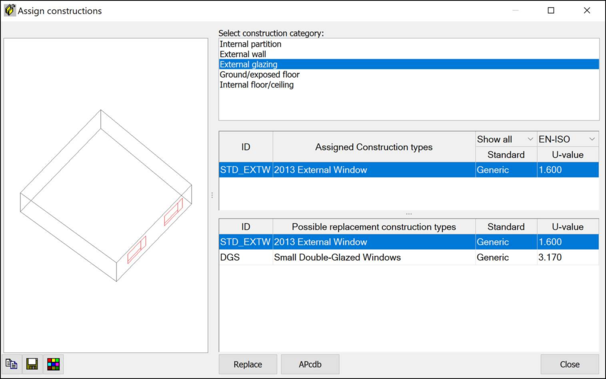606x379 pixels.
Task: Select Small Double-Glazed Windows row
Action: (409, 257)
